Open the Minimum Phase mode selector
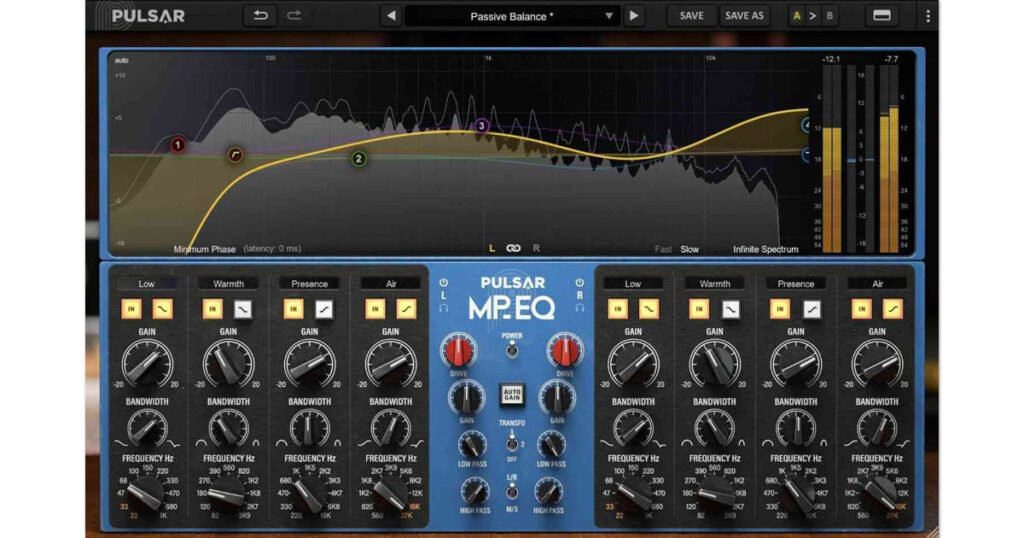 pyautogui.click(x=204, y=249)
